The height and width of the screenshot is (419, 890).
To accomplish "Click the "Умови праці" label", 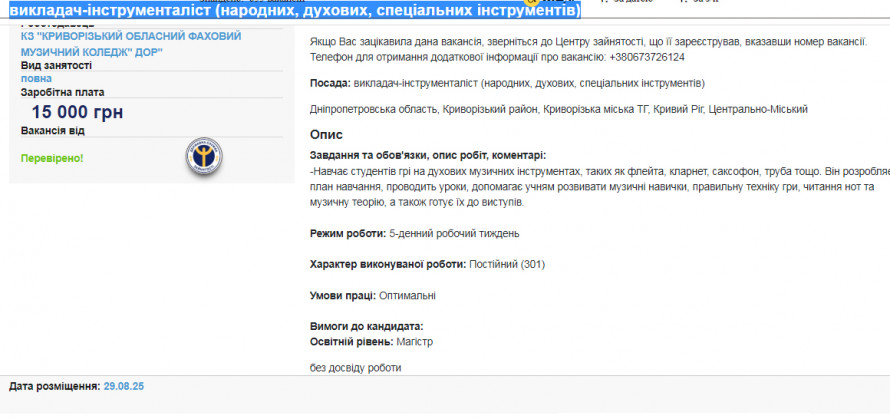I will click(342, 296).
